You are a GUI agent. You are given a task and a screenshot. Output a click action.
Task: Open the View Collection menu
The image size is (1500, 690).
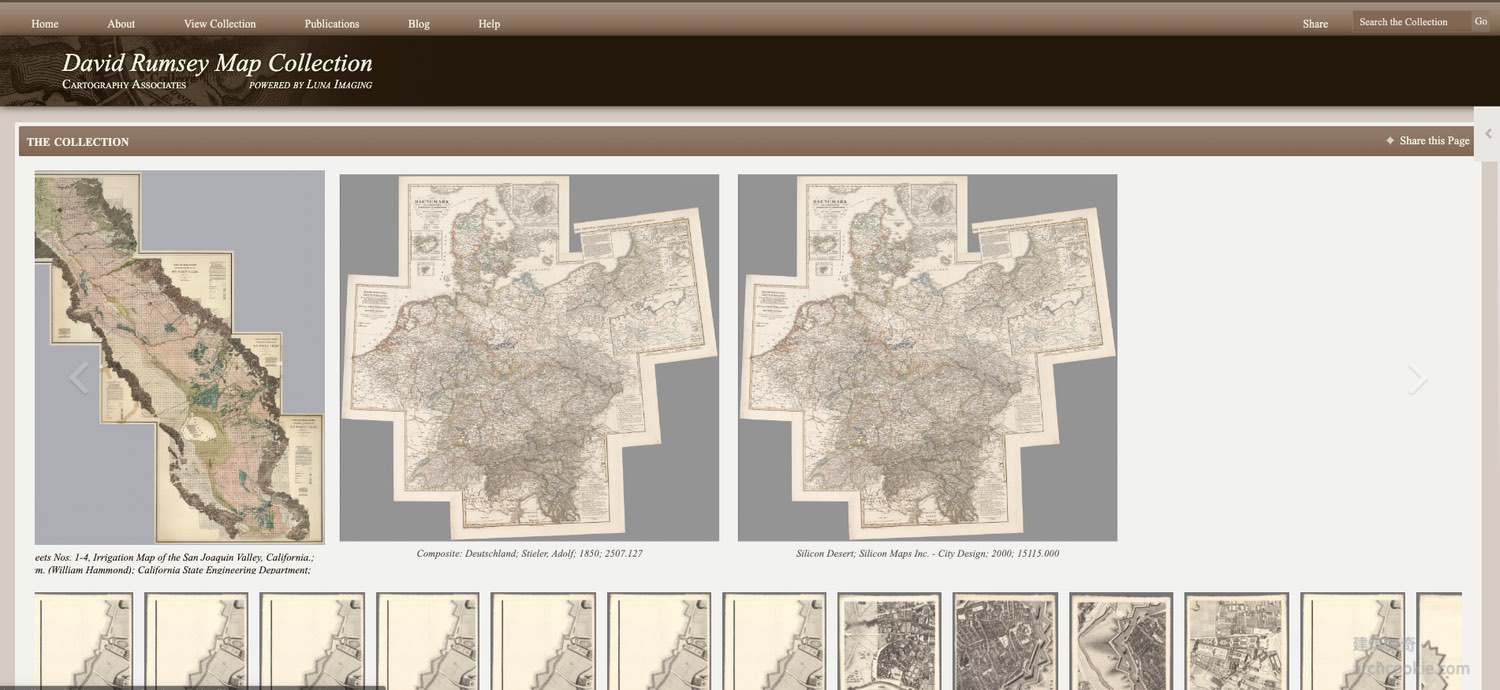coord(220,24)
